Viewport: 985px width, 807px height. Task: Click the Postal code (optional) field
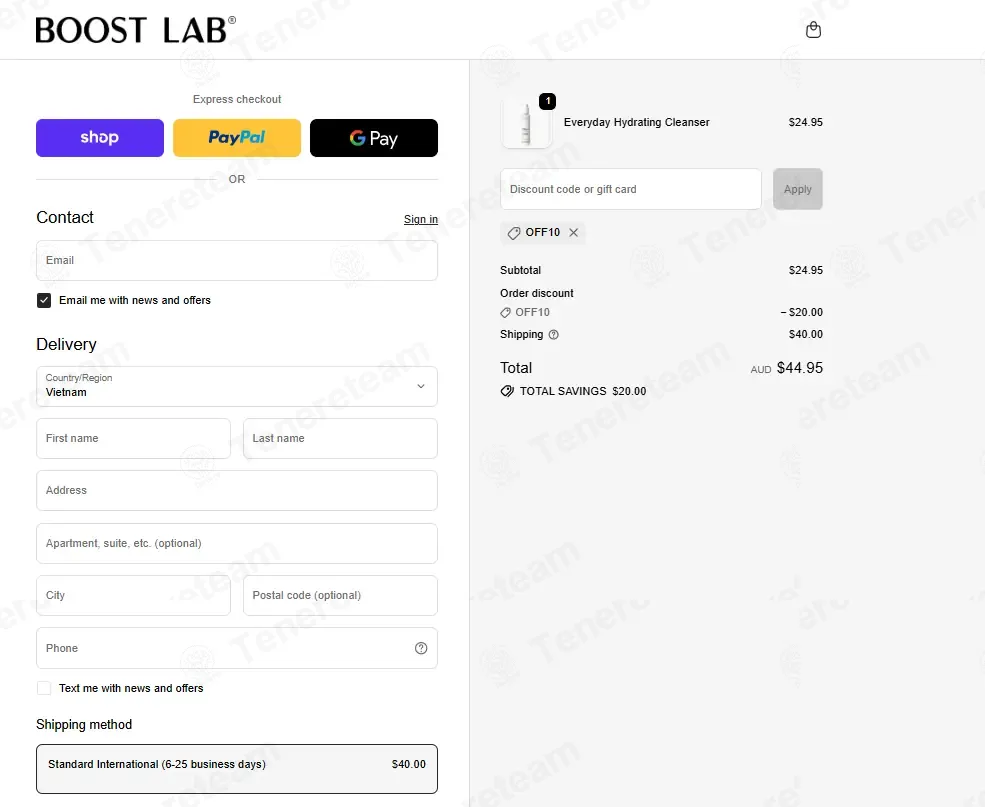[340, 595]
